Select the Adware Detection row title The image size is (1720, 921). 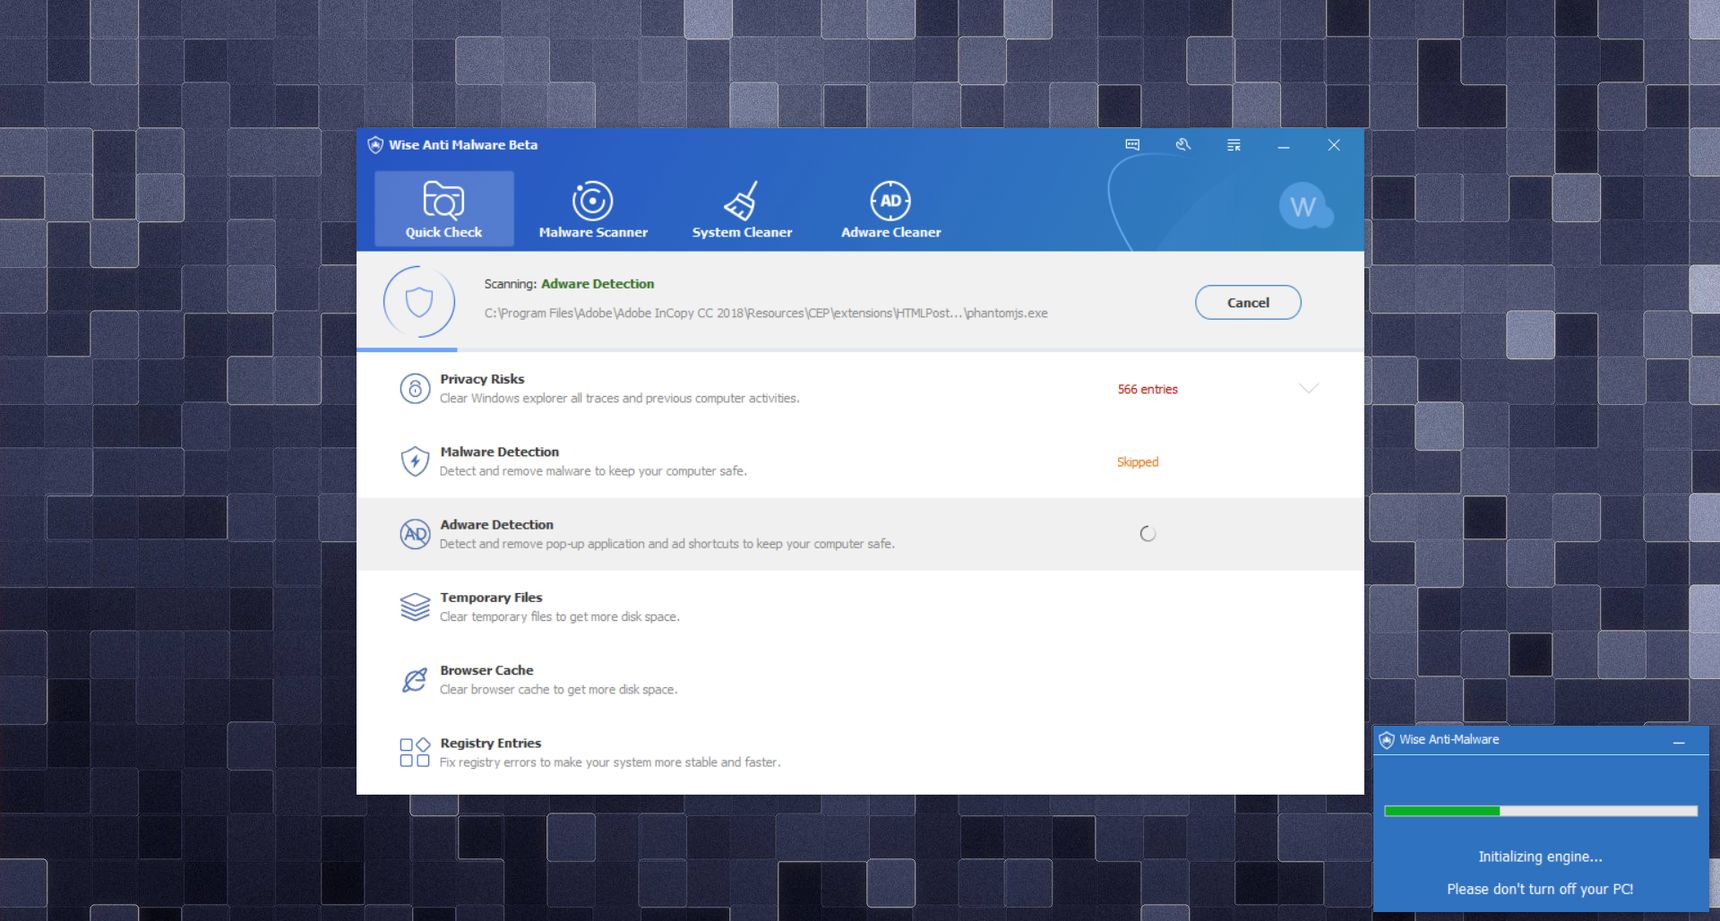point(496,524)
